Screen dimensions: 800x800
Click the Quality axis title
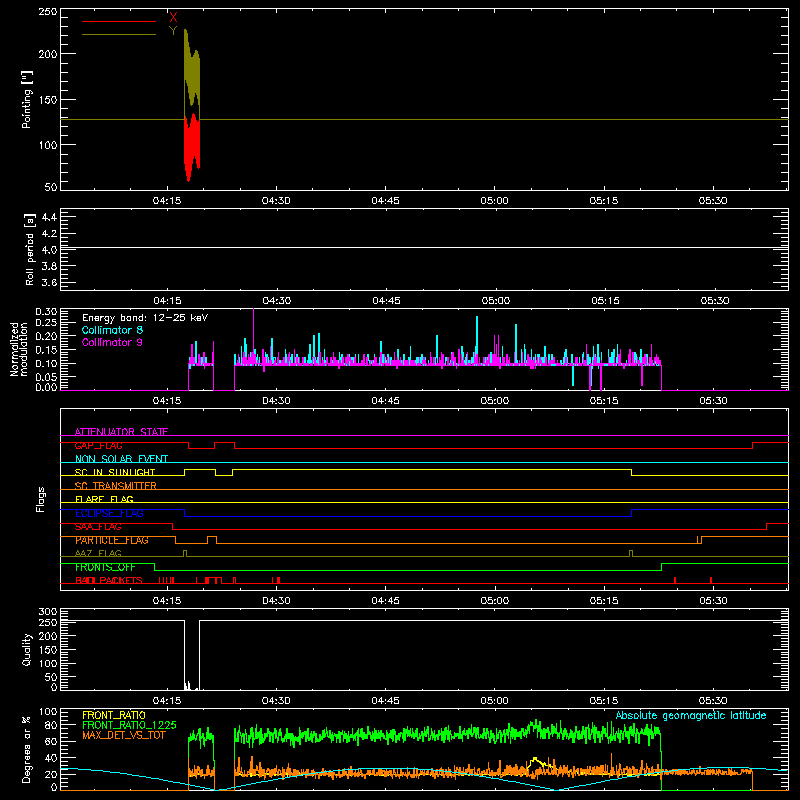27,649
